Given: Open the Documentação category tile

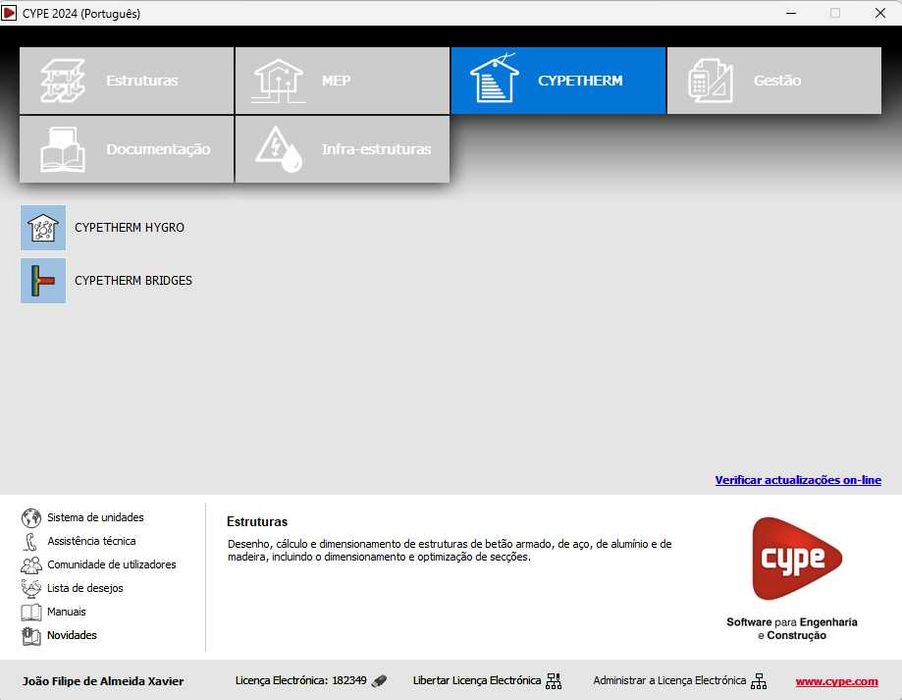Looking at the screenshot, I should coord(127,149).
